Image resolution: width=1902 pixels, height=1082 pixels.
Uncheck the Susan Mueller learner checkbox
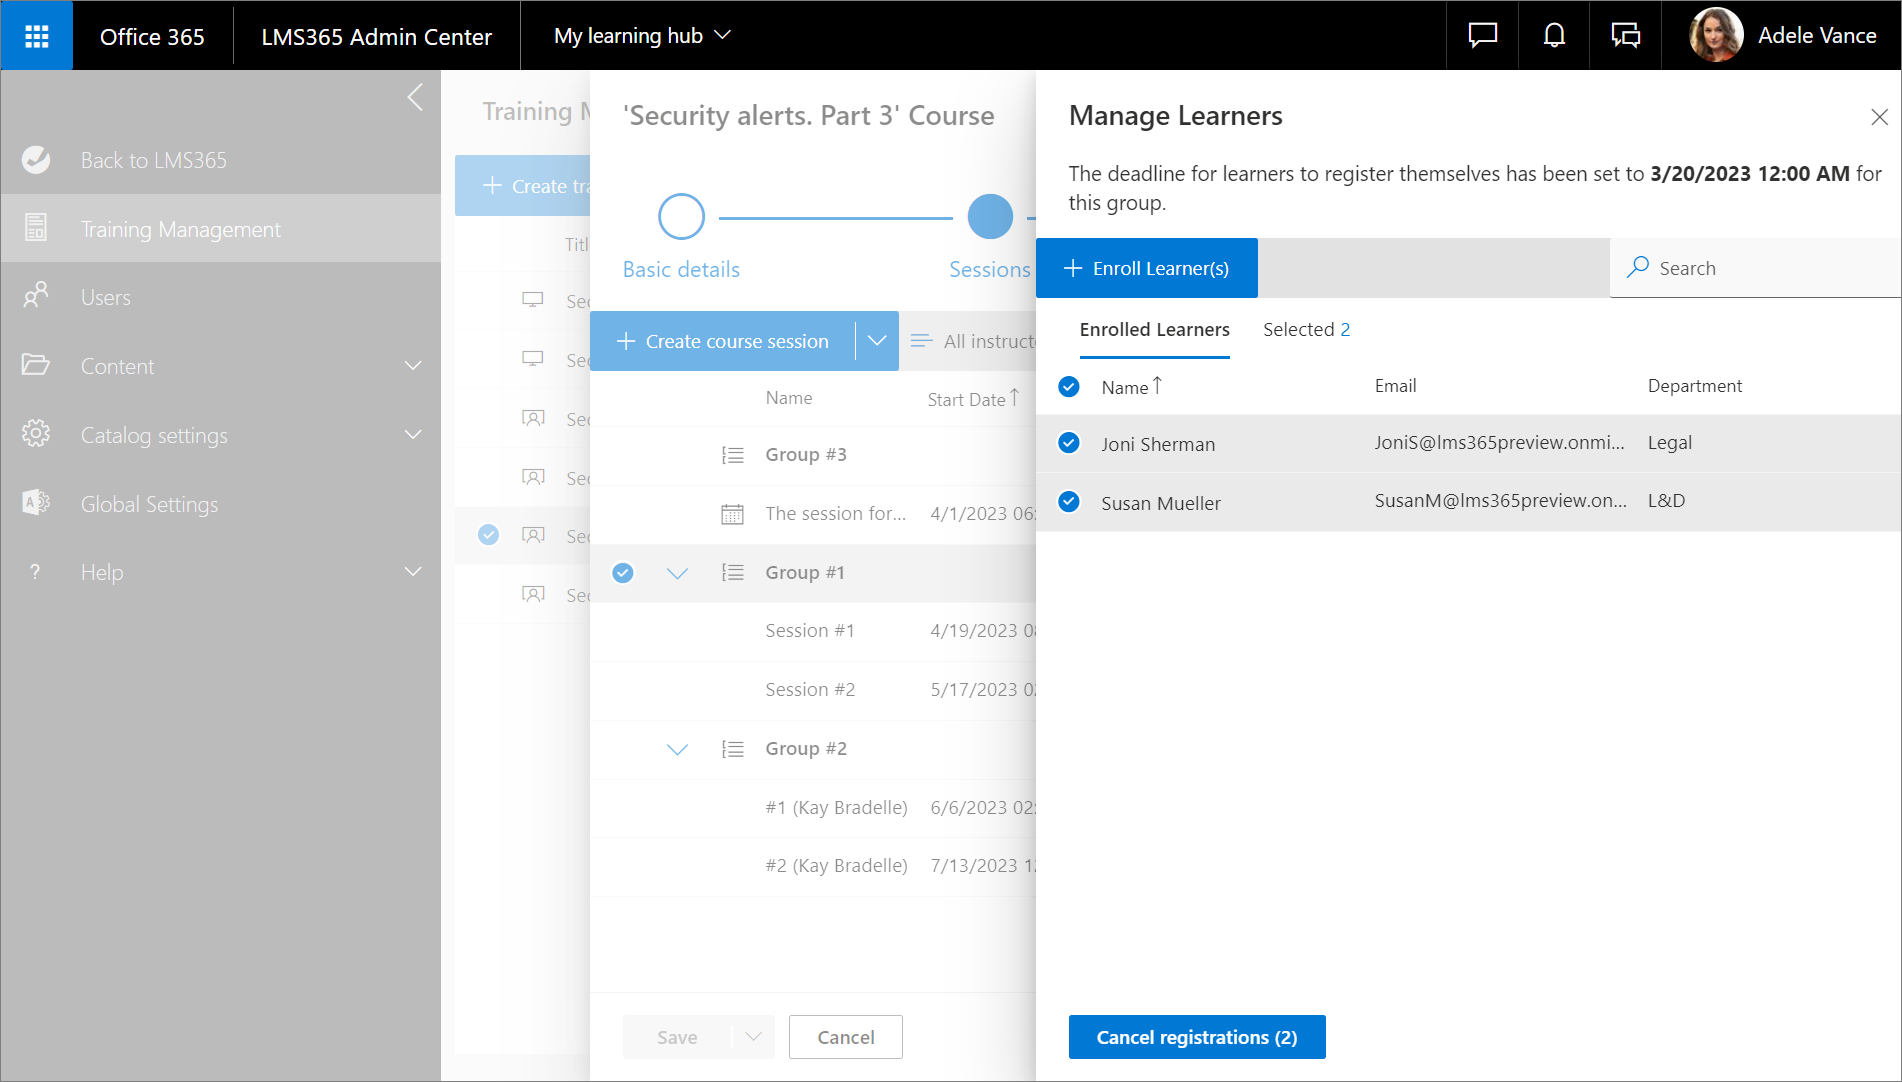coord(1069,502)
